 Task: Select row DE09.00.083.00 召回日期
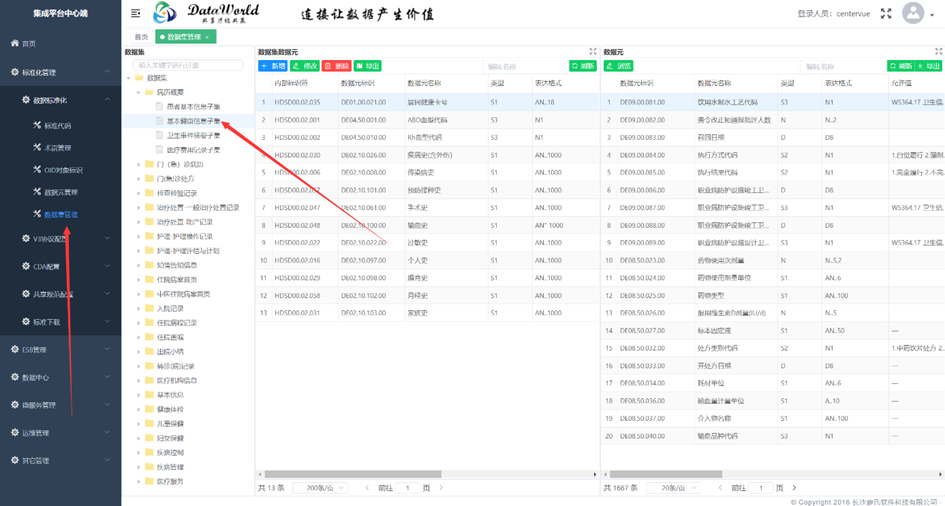click(773, 137)
